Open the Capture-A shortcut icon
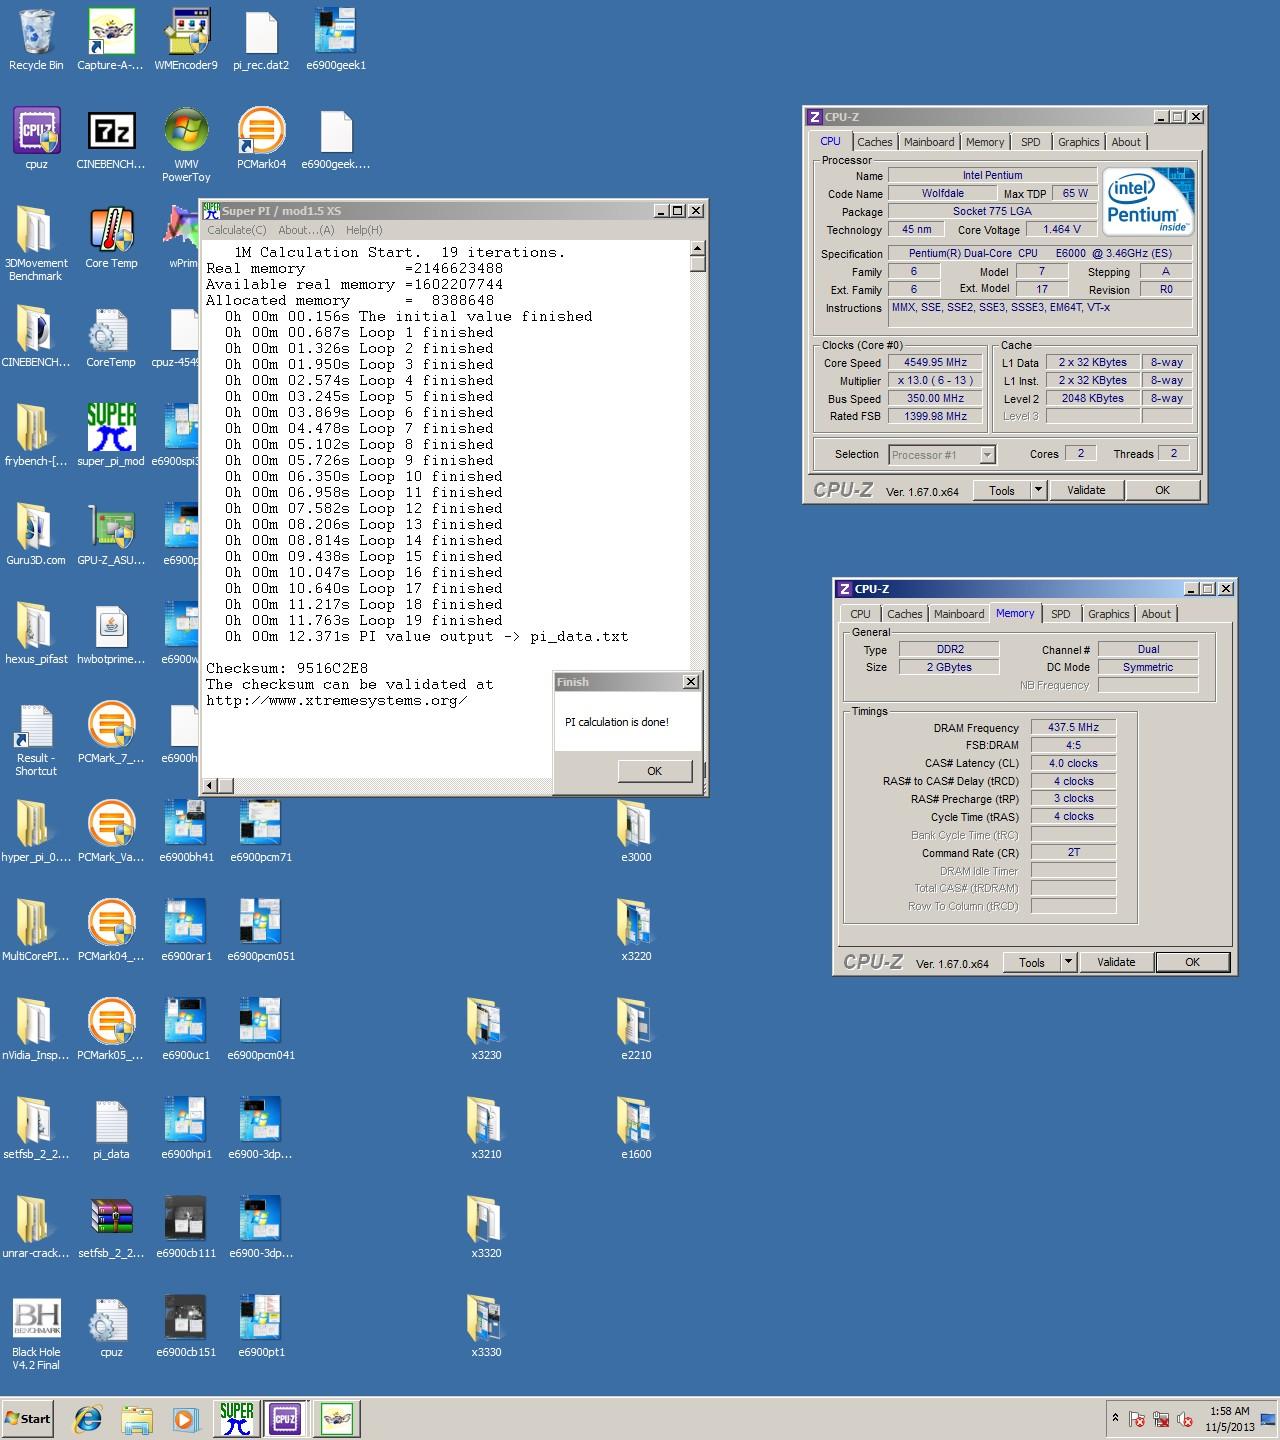The image size is (1280, 1440). (111, 40)
